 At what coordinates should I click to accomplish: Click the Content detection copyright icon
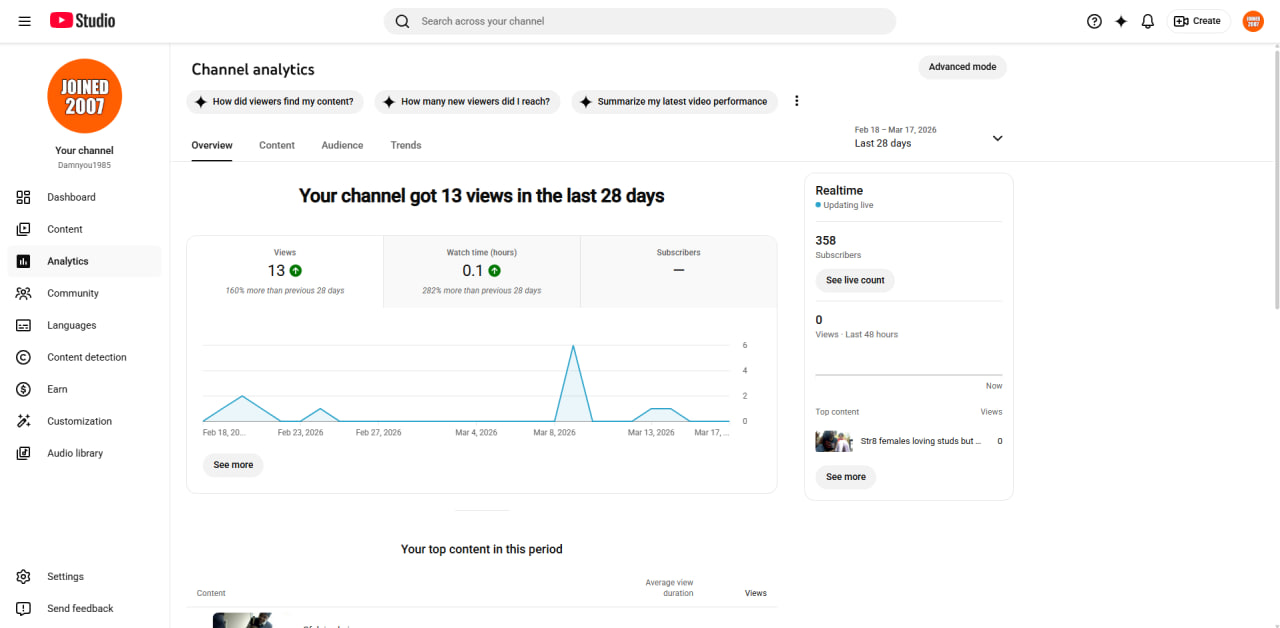point(24,357)
